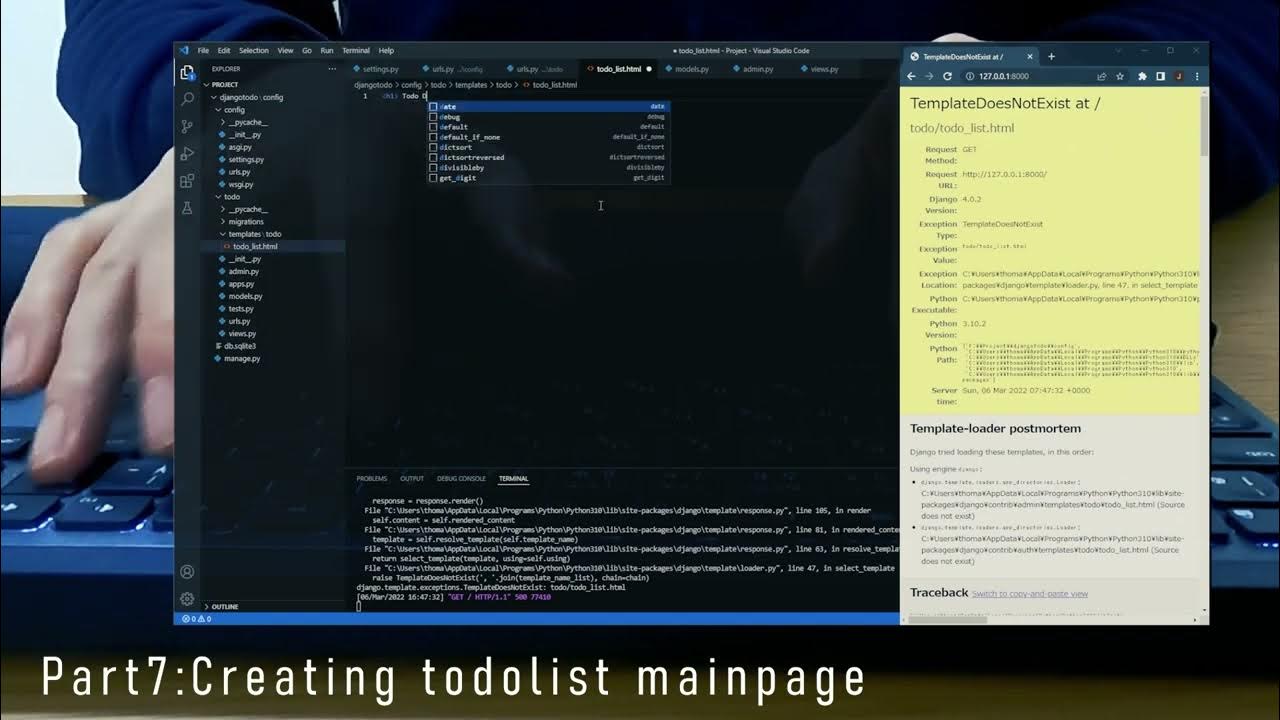Choose 'default_if_none' autocomplete suggestion
The width and height of the screenshot is (1280, 720).
pyautogui.click(x=548, y=137)
